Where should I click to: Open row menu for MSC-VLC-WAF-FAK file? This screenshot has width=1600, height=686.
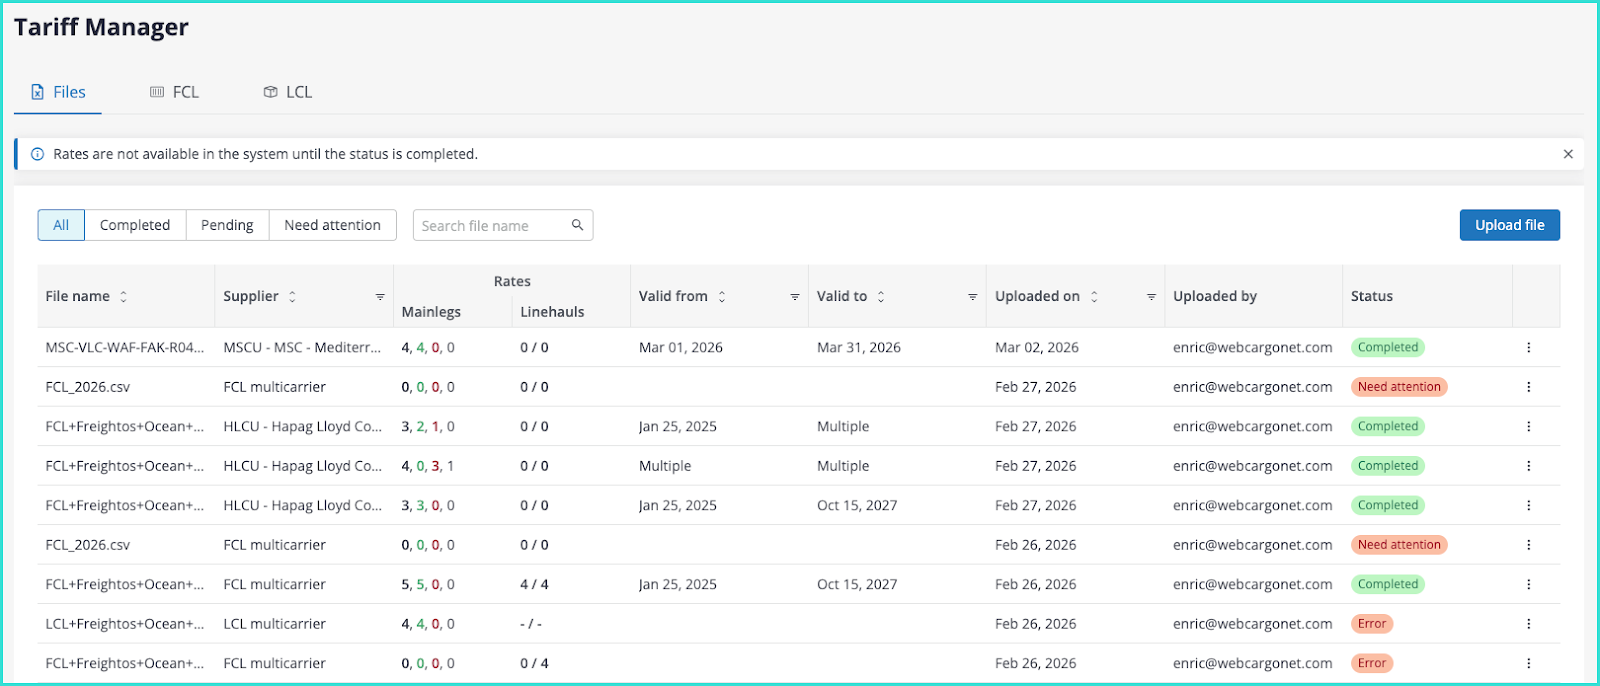(1528, 348)
